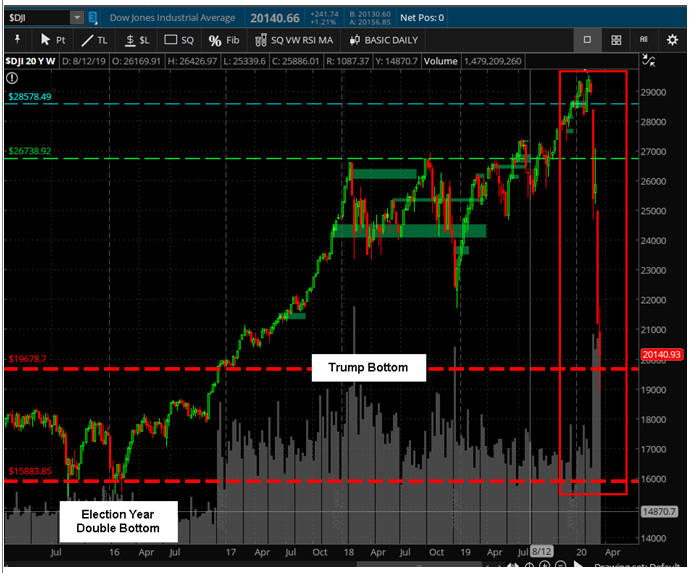Select the $19678.7 red price level label

[27, 359]
